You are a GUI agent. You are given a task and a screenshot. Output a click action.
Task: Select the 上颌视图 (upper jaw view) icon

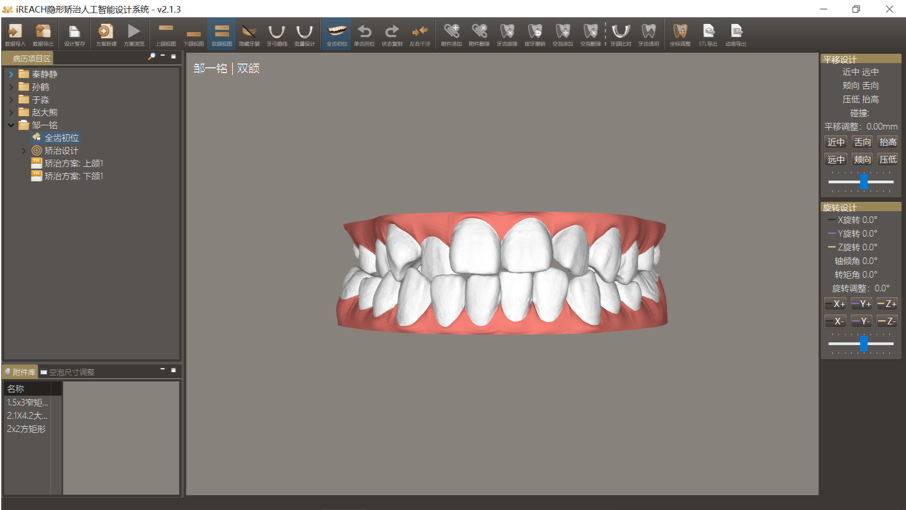pos(166,34)
